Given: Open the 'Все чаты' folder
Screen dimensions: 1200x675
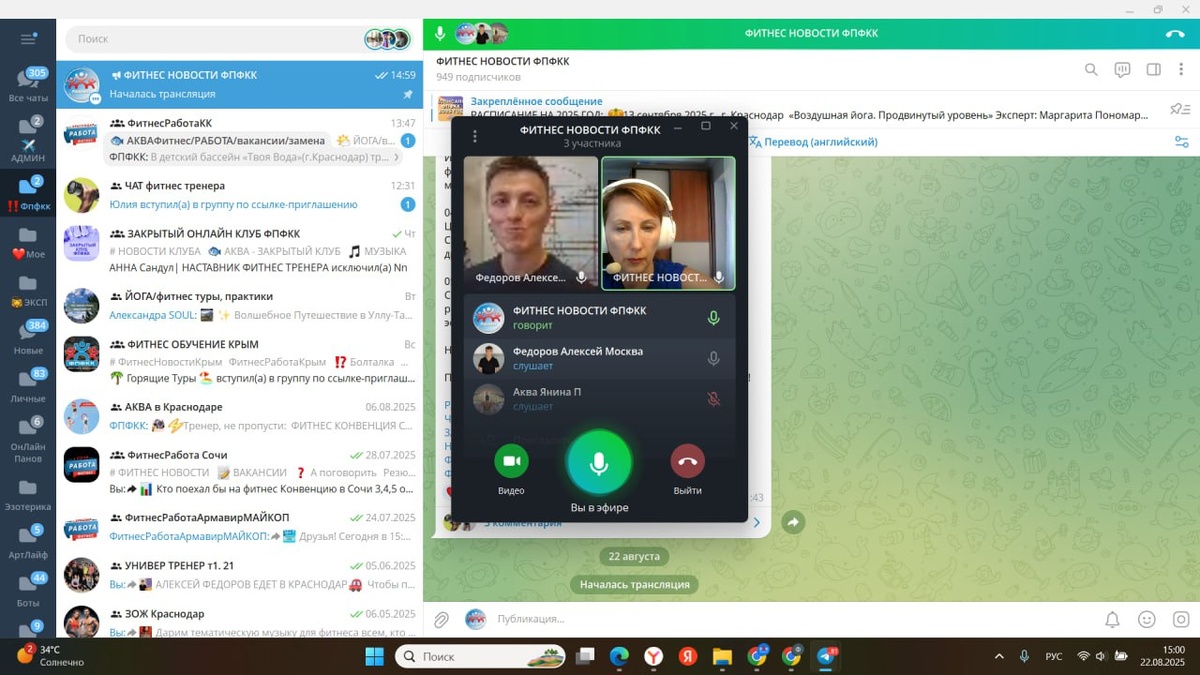Looking at the screenshot, I should 28,87.
